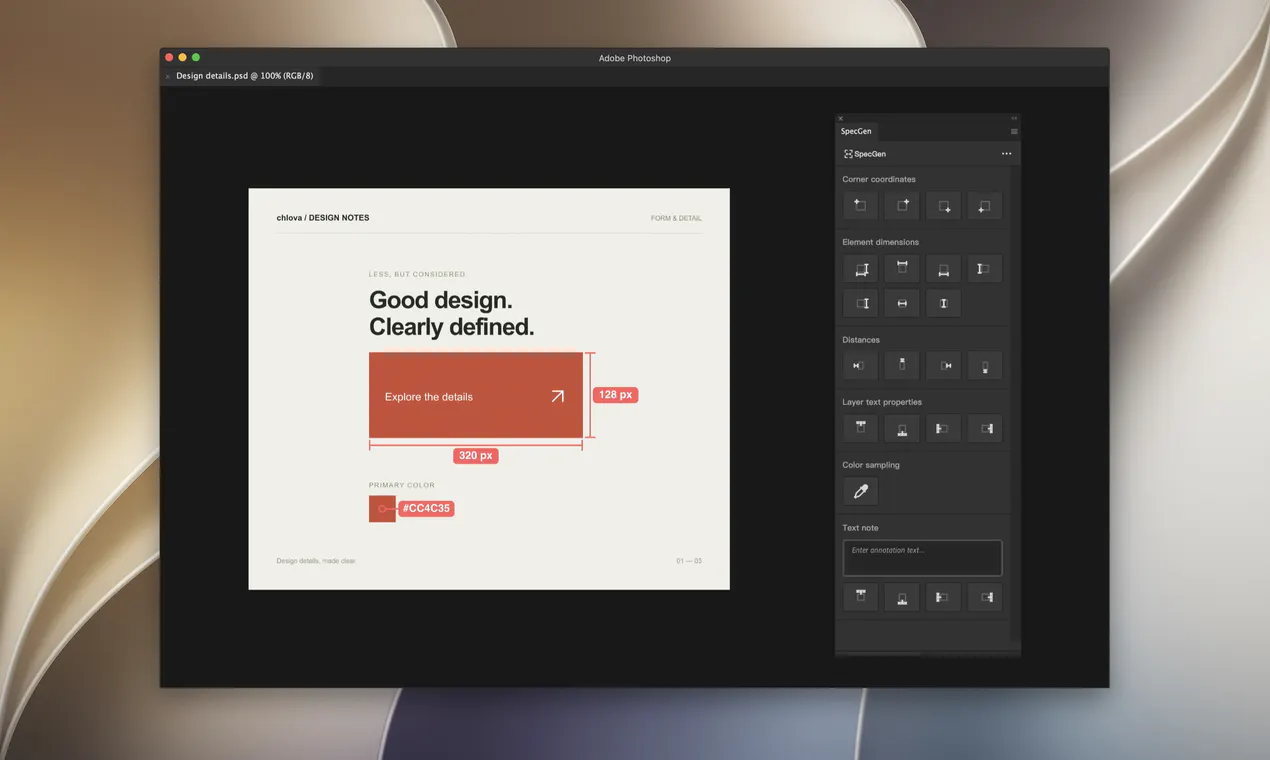
Task: Click the primary color swatch on the canvas
Action: [x=382, y=509]
